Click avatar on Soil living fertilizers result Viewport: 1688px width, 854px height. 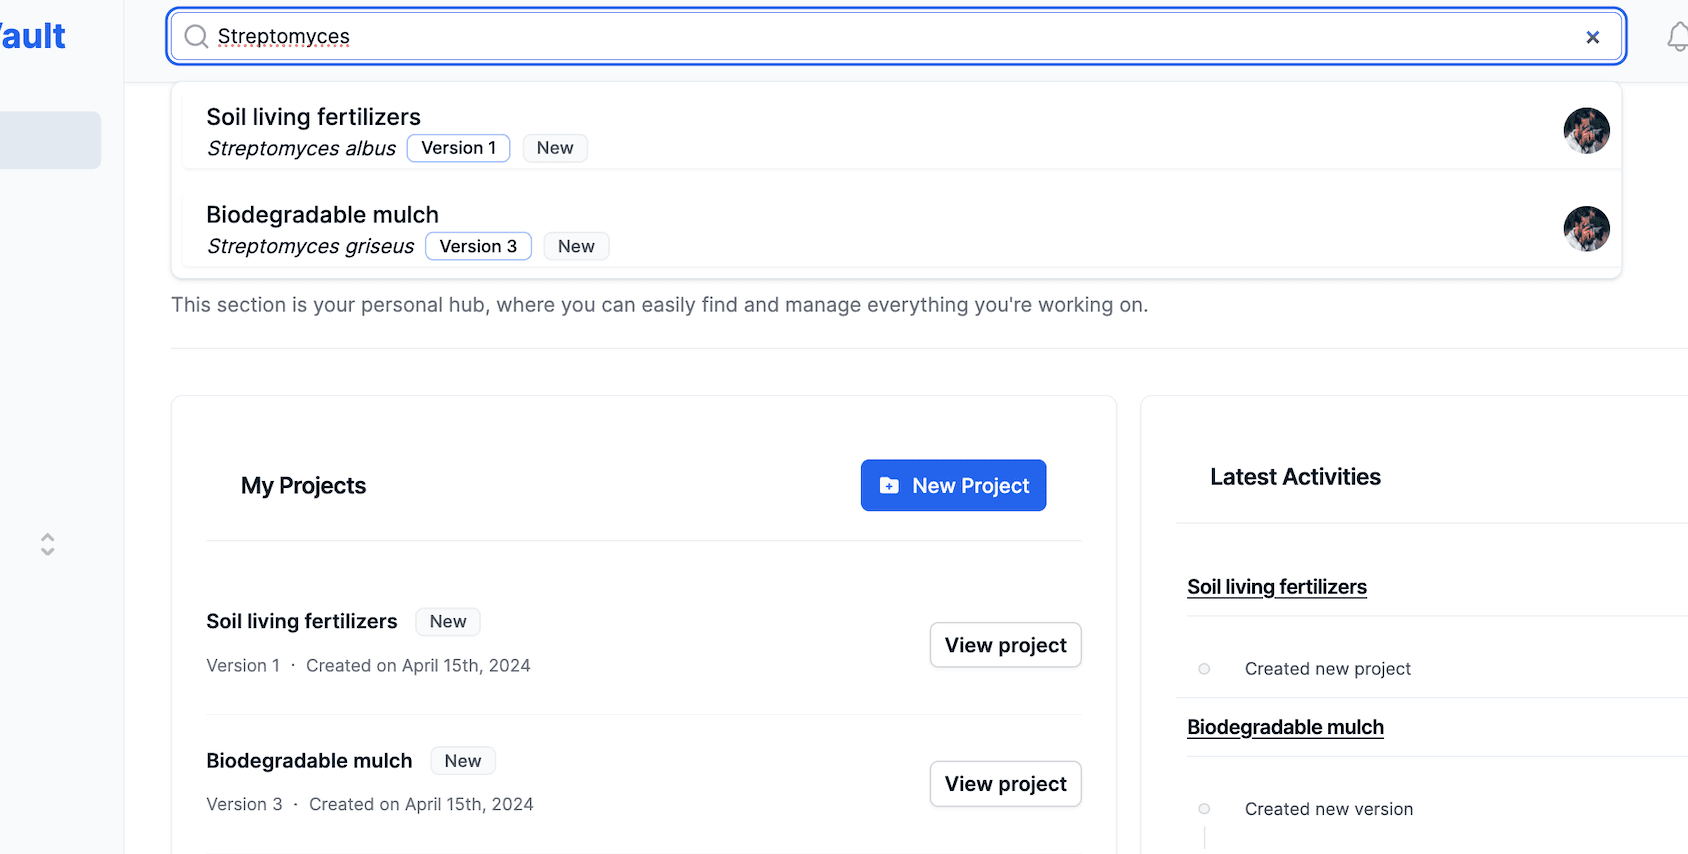[1586, 131]
